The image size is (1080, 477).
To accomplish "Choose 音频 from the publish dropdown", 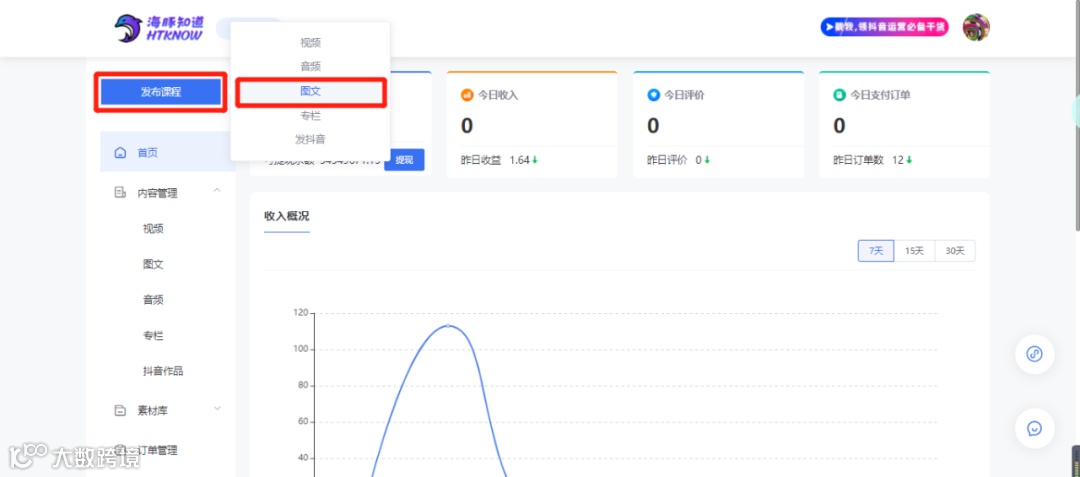I will 311,67.
